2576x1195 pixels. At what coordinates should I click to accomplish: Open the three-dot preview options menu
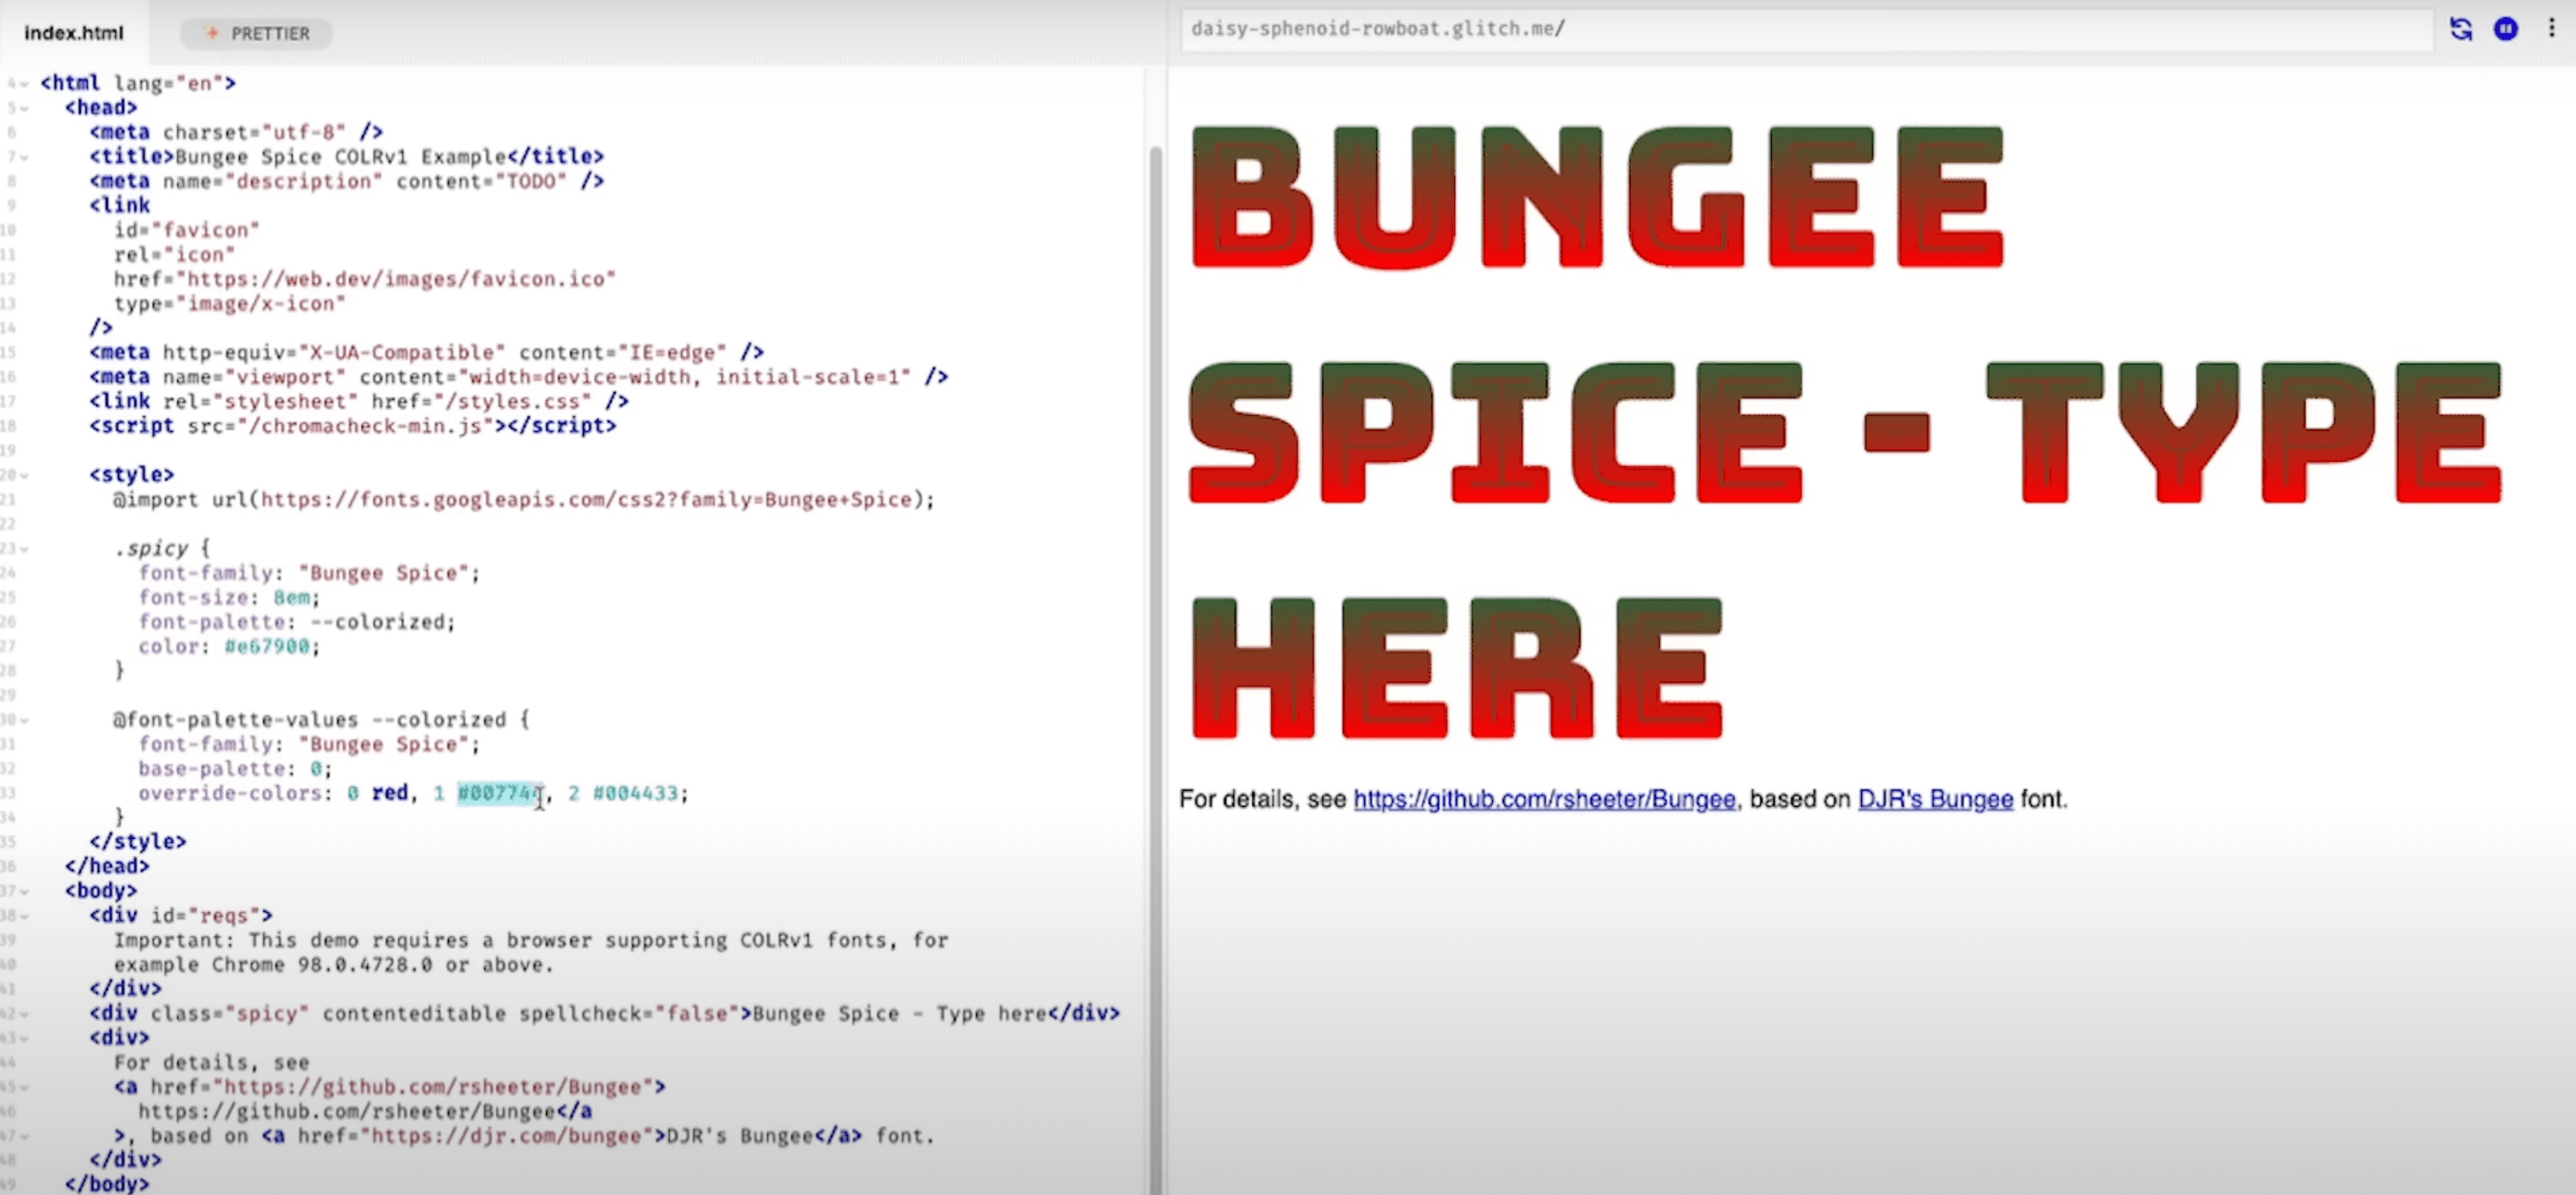point(2551,29)
